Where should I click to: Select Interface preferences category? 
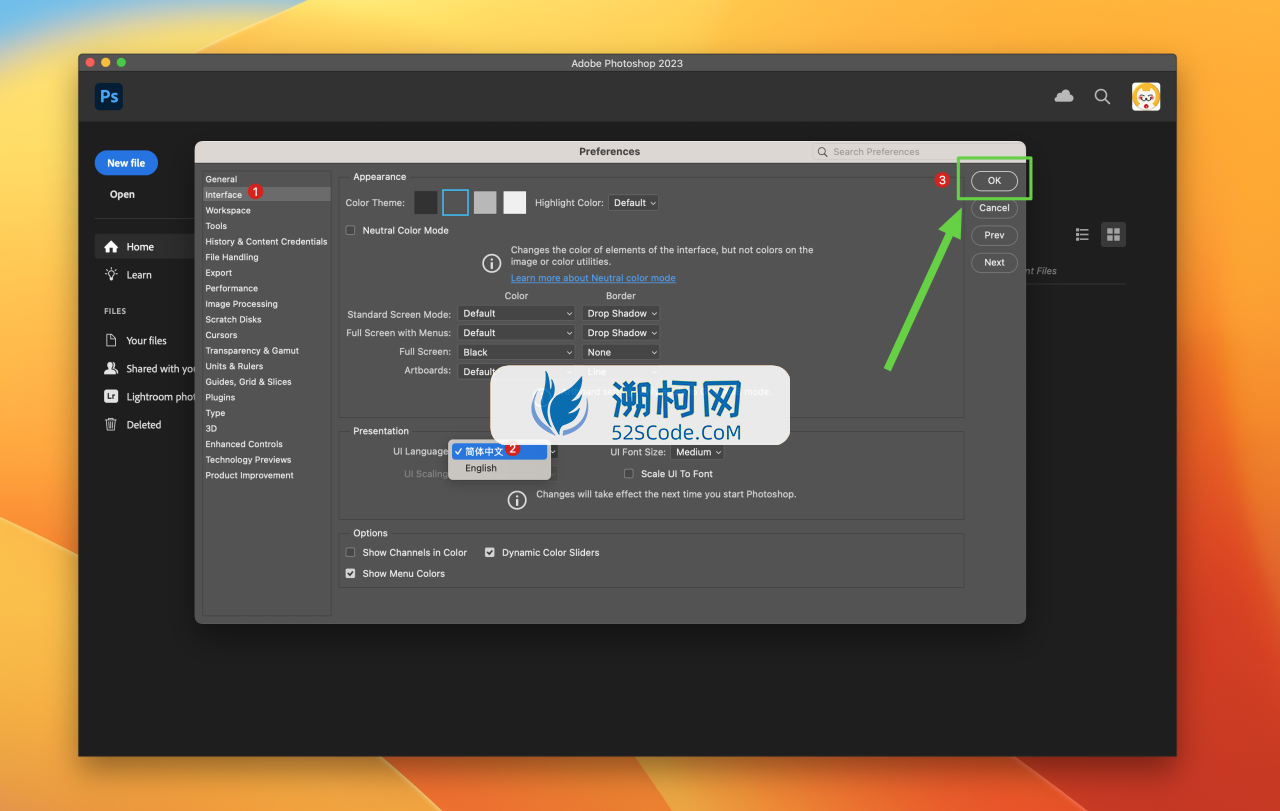(266, 195)
